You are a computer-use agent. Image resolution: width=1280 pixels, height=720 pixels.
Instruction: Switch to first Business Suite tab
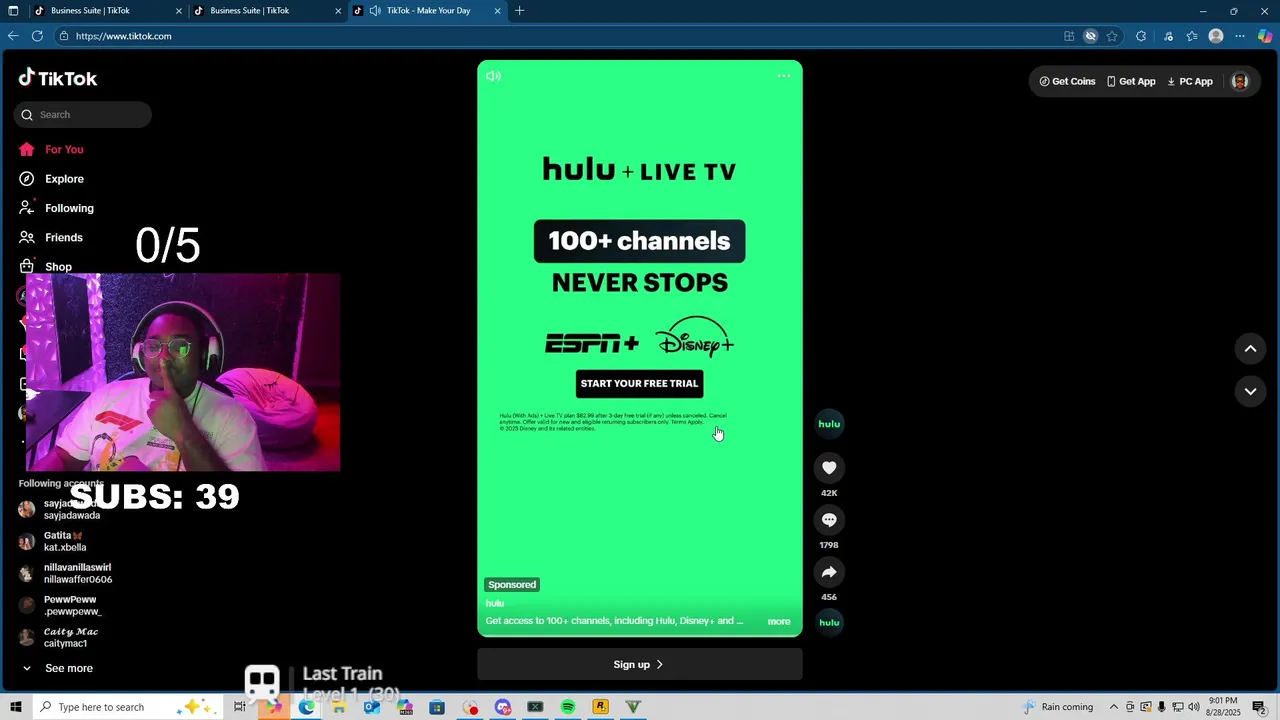[x=106, y=11]
